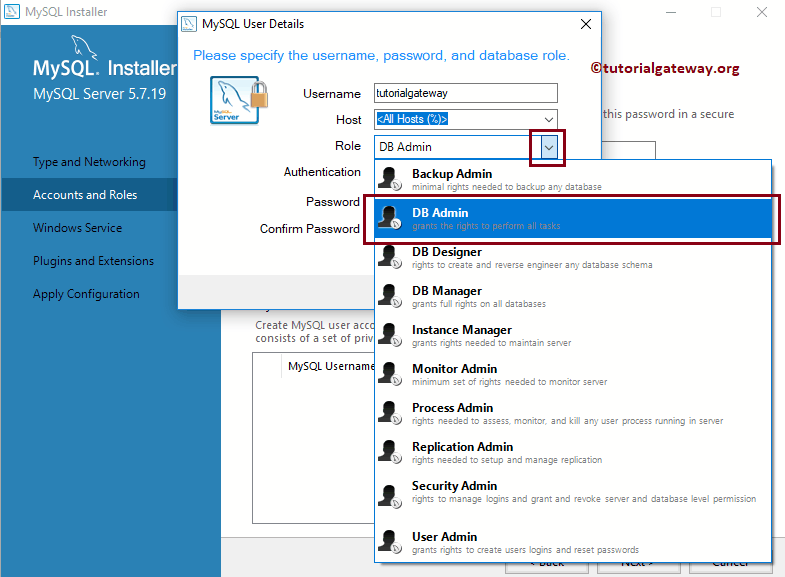The height and width of the screenshot is (577, 785).
Task: Click the 'Password' label in the dialog
Action: coord(332,202)
